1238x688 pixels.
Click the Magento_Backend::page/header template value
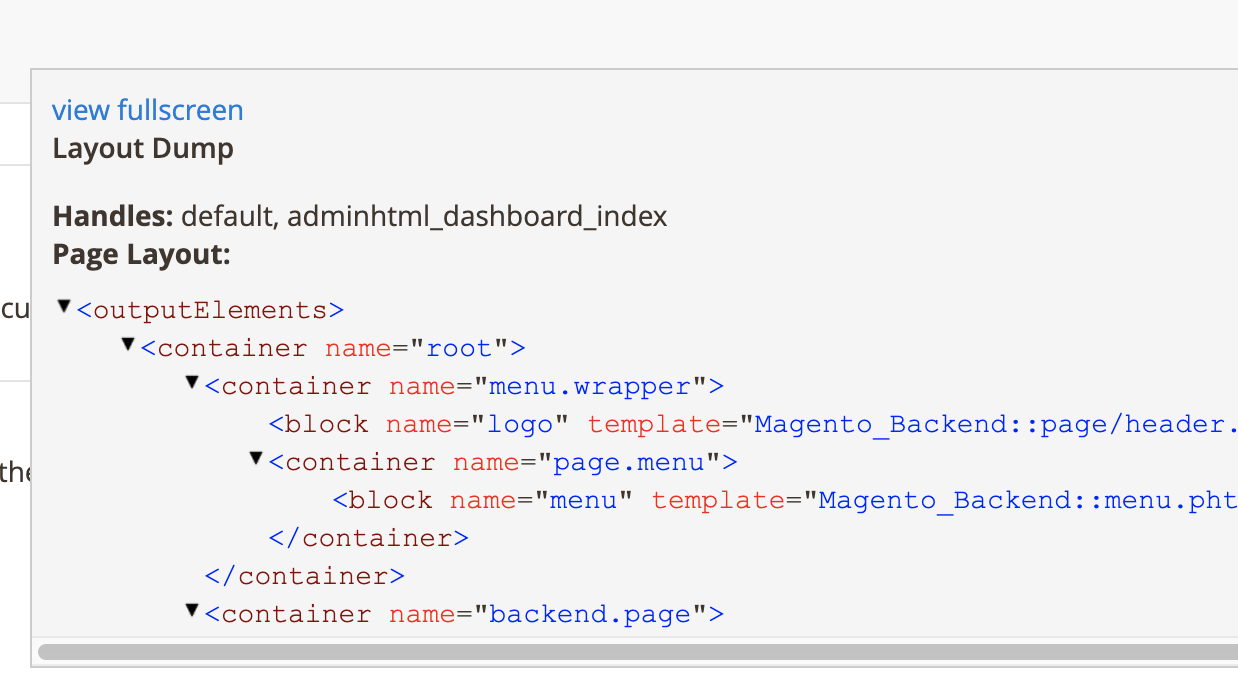(x=995, y=425)
